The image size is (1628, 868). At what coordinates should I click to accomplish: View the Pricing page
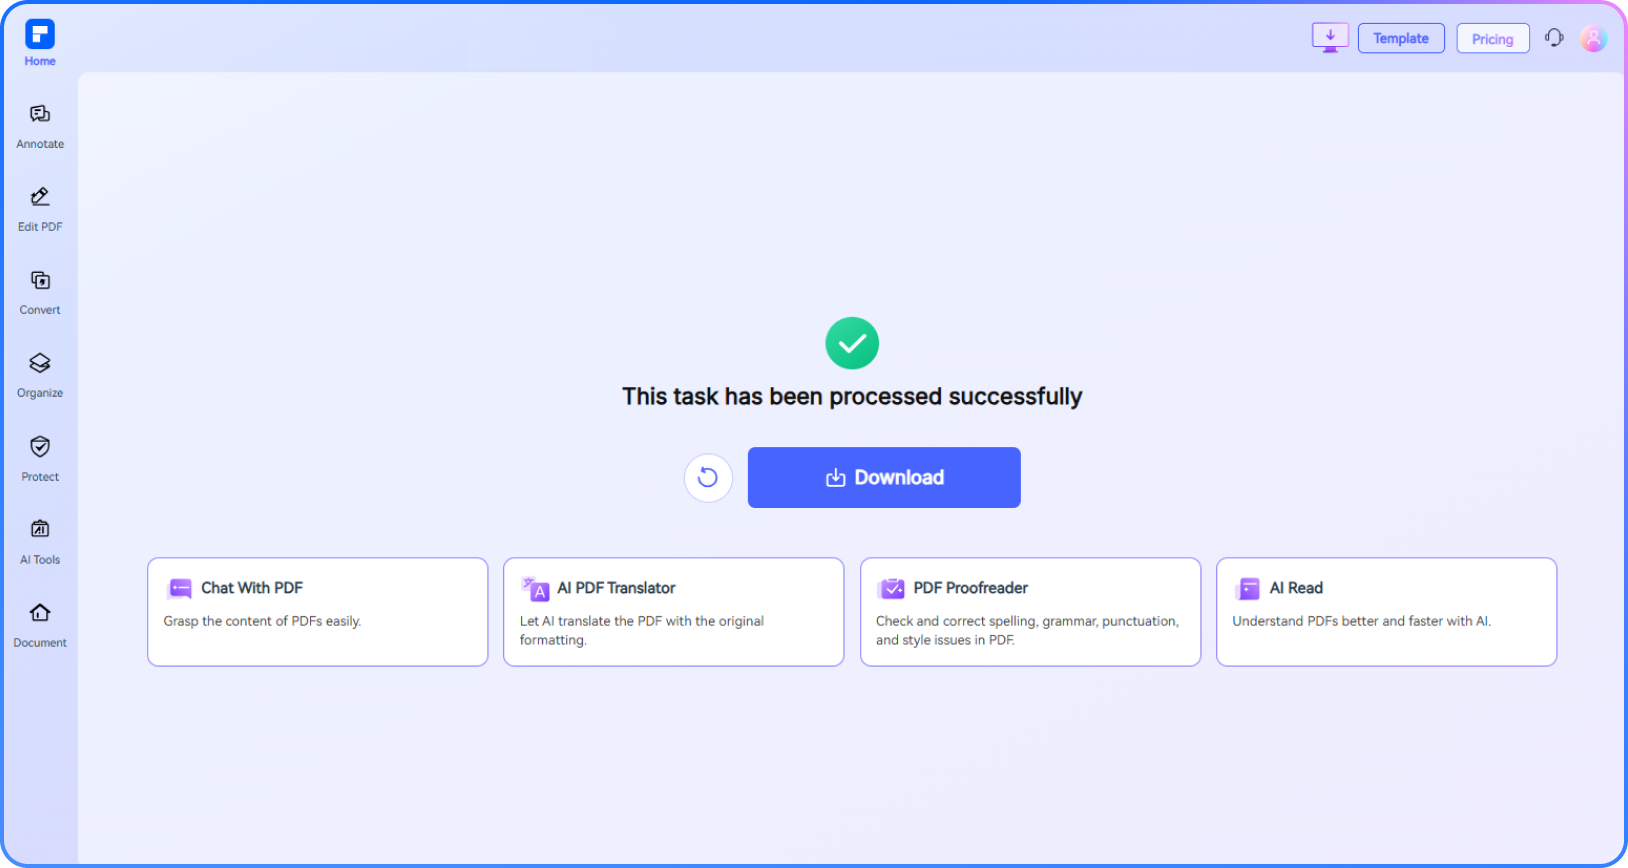click(x=1492, y=39)
